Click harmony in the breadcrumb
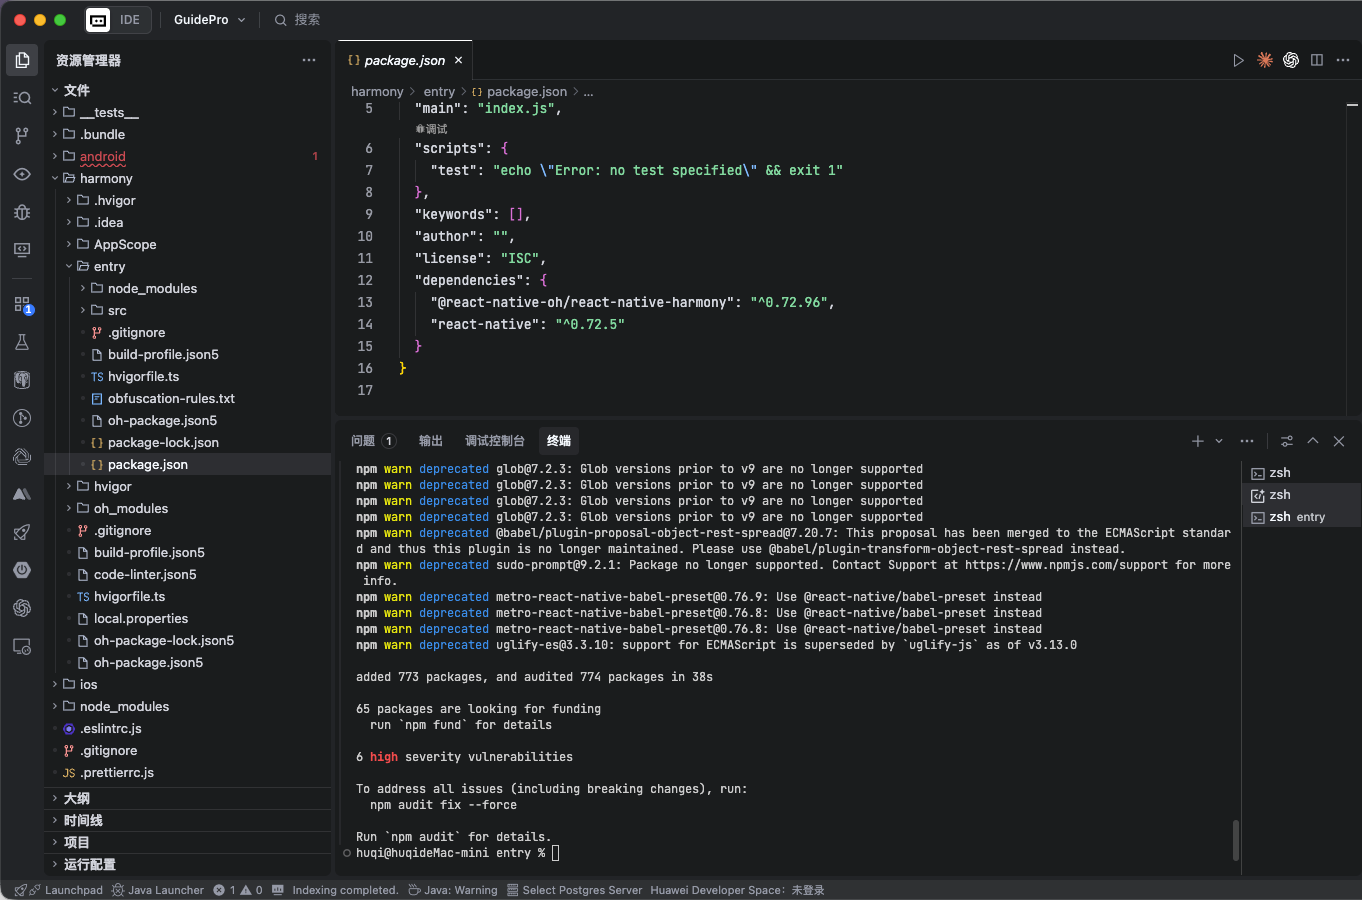The height and width of the screenshot is (900, 1362). tap(377, 91)
